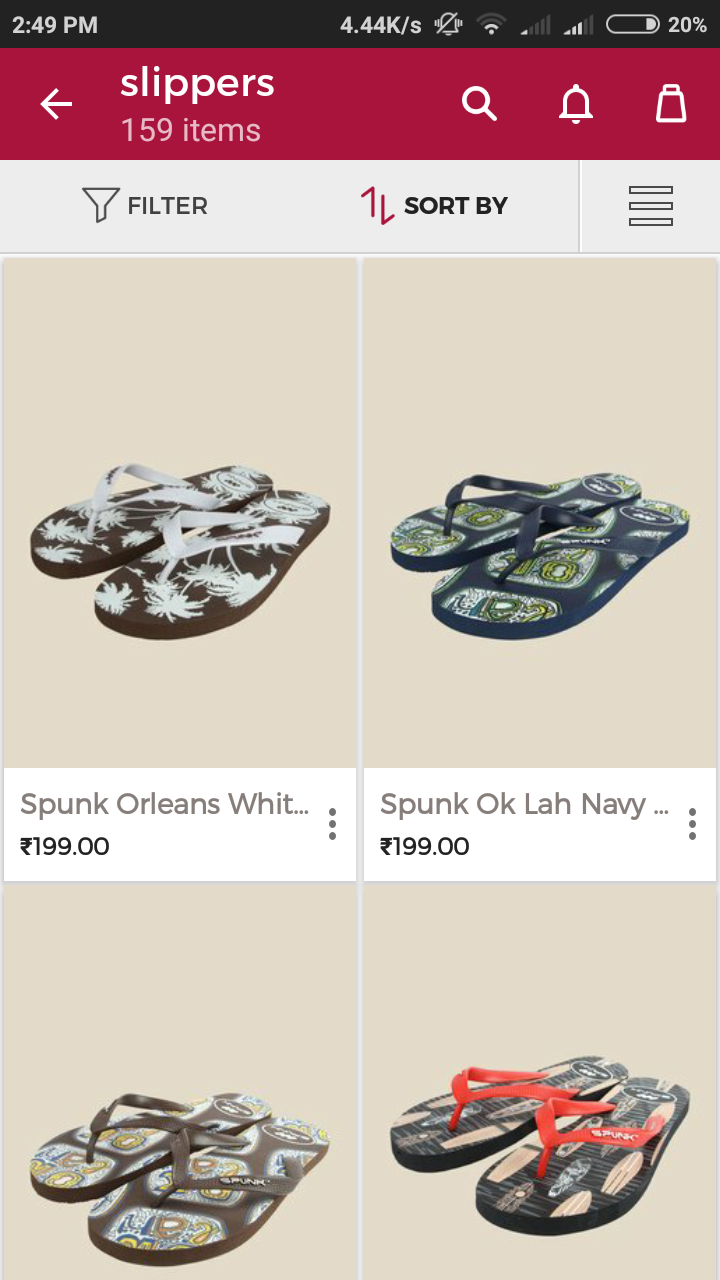Tap the slippers page title

point(197,84)
